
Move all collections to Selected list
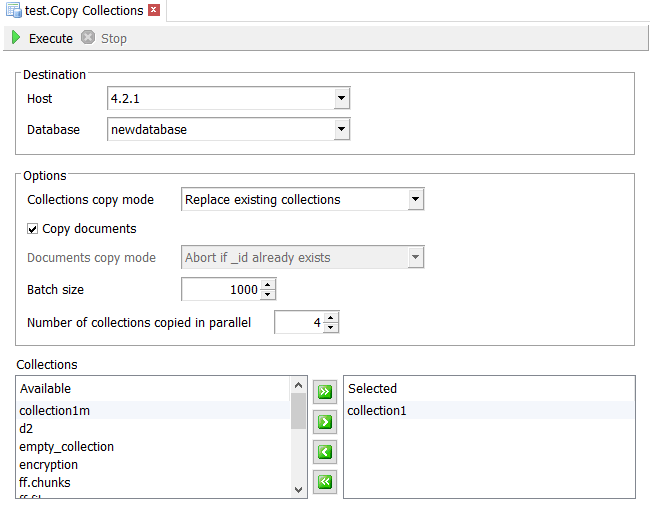(x=324, y=391)
